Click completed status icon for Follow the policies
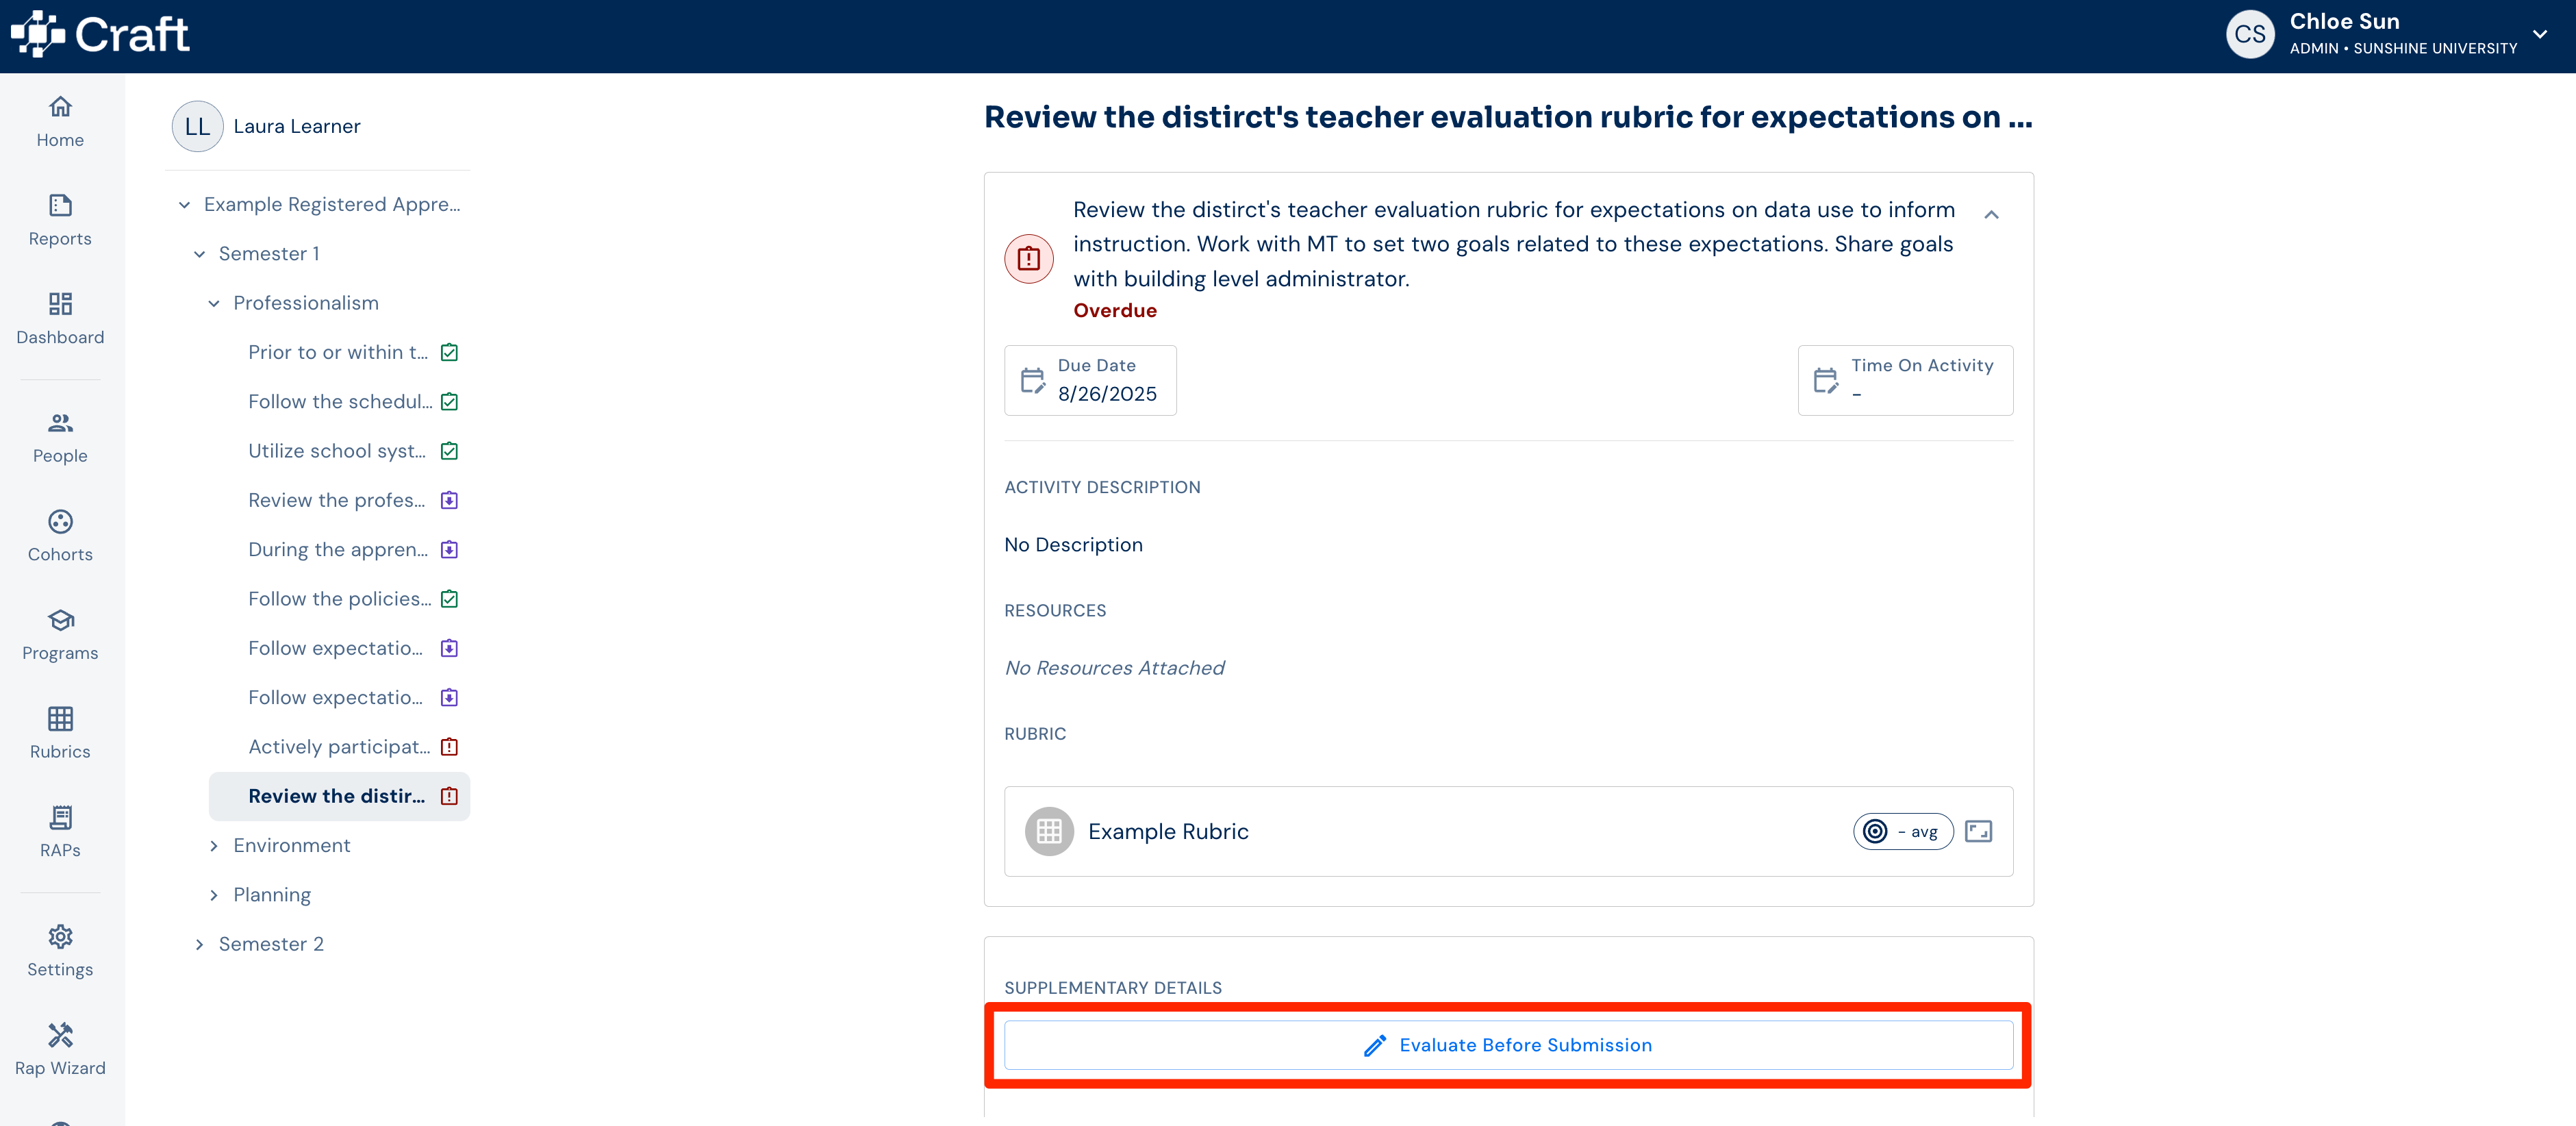2576x1126 pixels. pos(449,599)
